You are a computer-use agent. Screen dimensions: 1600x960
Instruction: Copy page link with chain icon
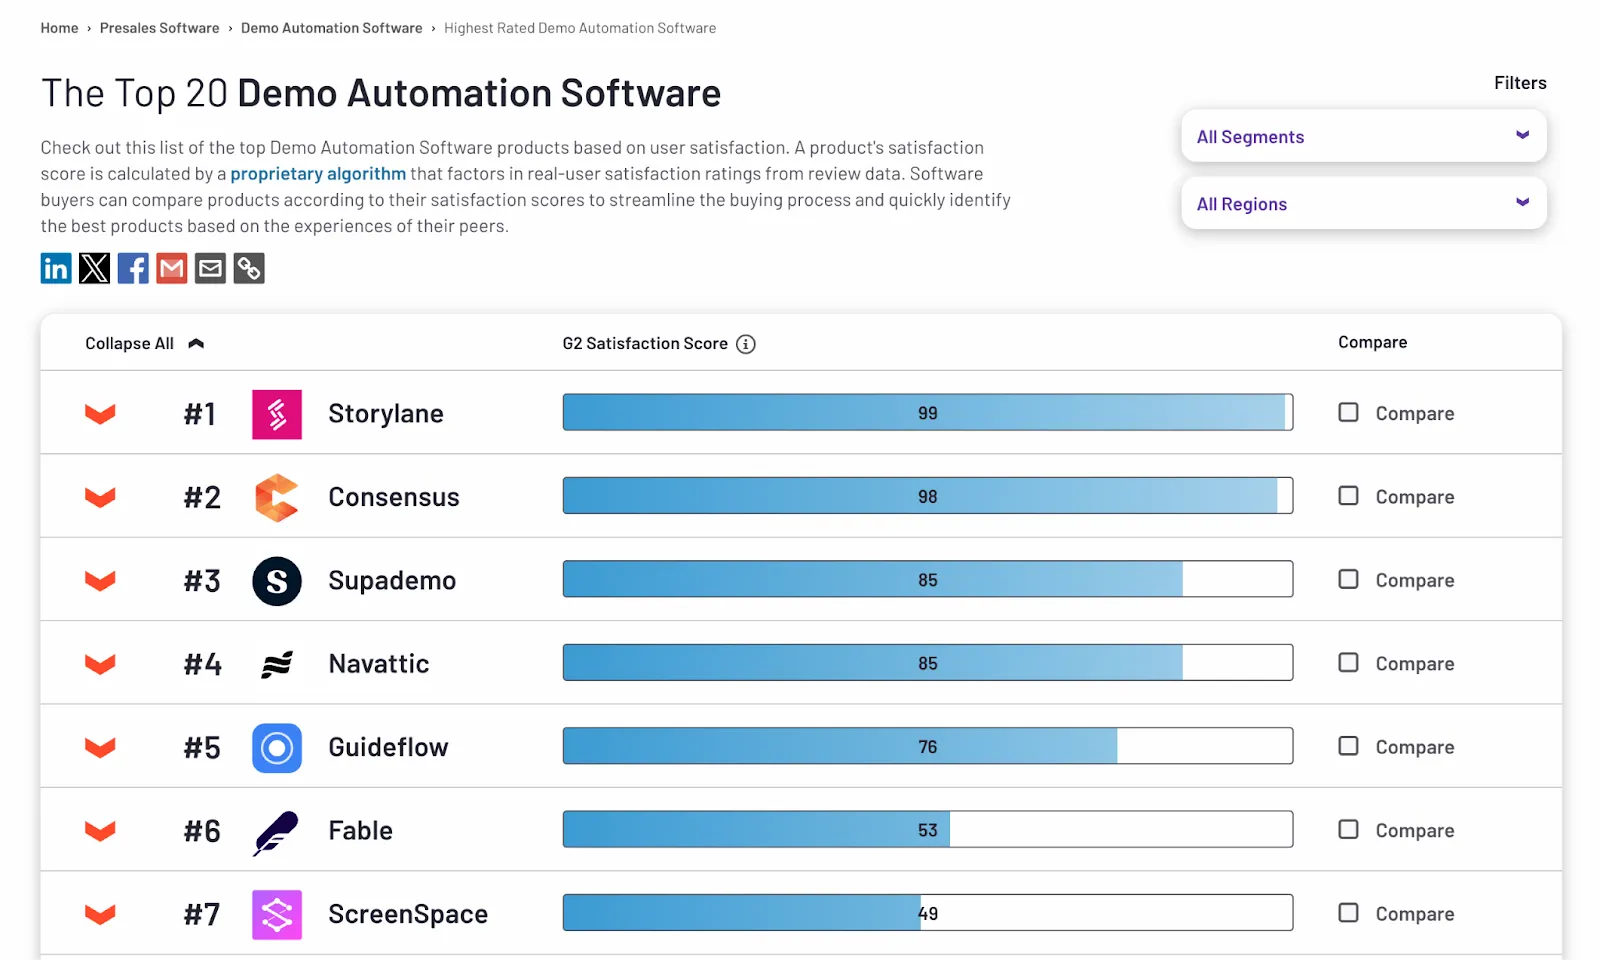249,268
